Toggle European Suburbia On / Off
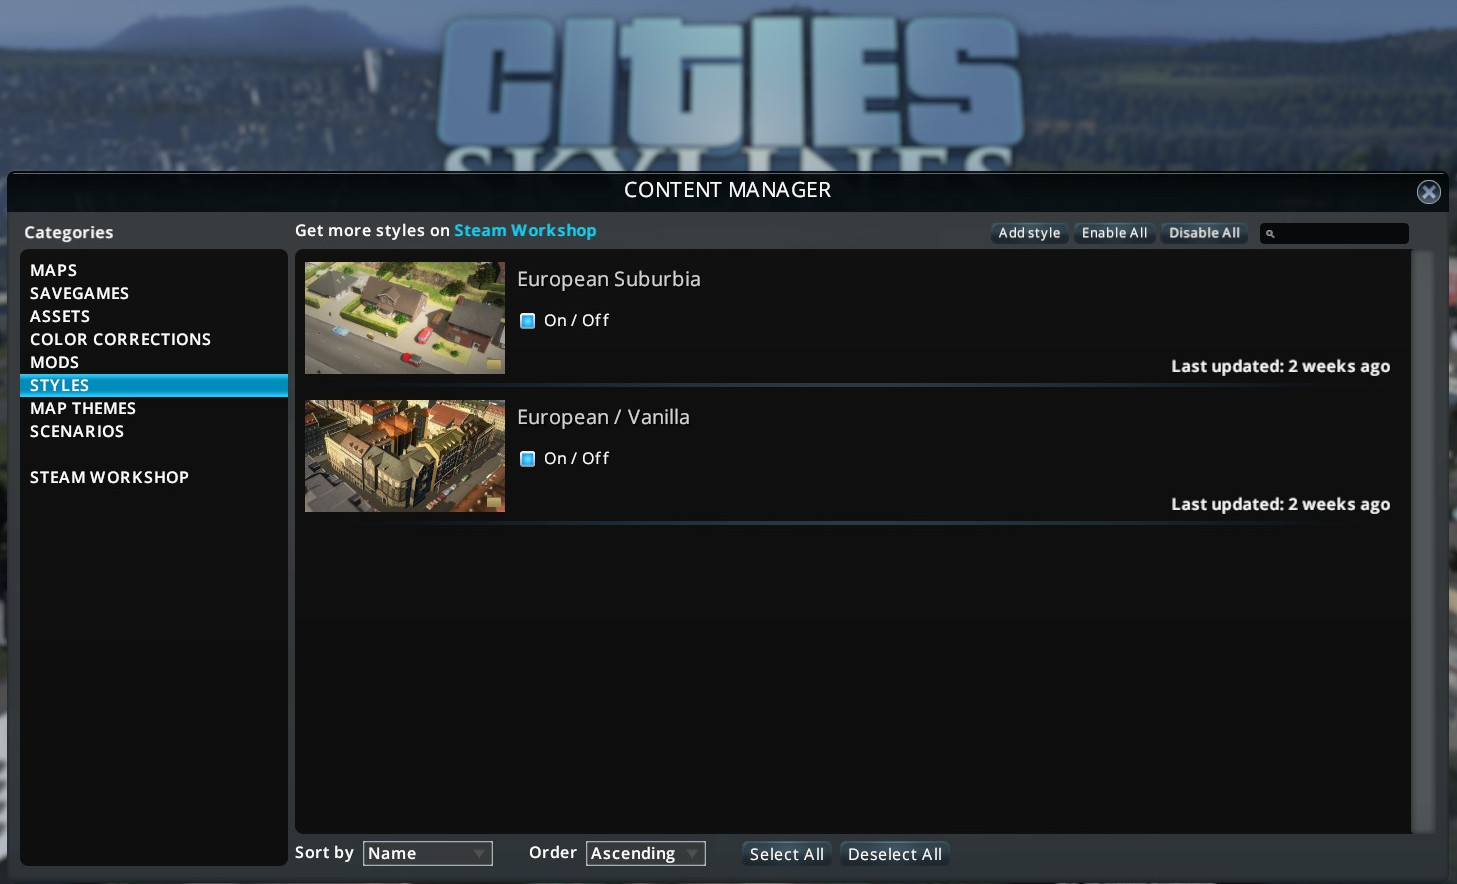The height and width of the screenshot is (884, 1457). pos(527,320)
